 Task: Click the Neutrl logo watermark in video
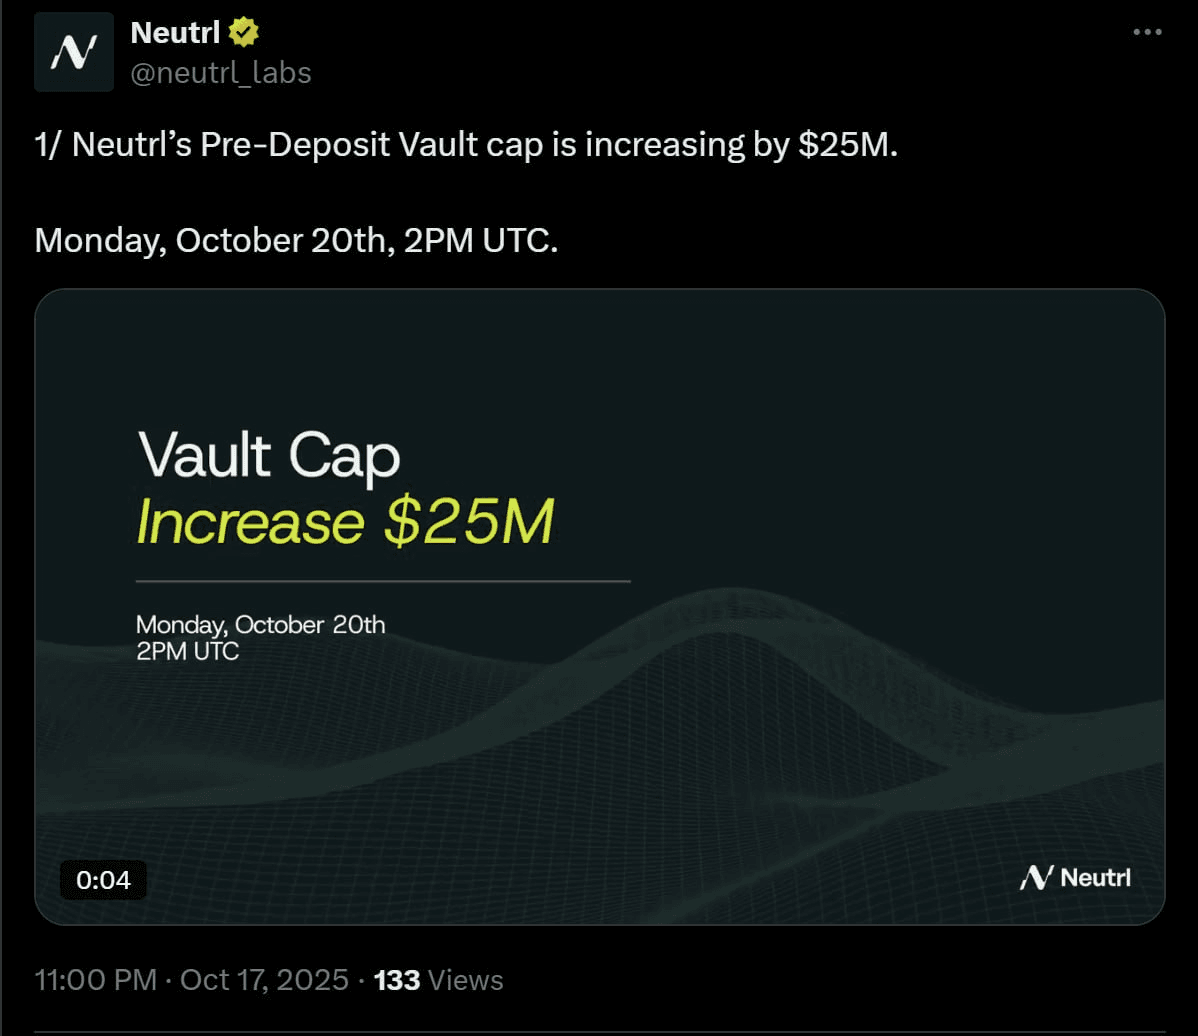pos(1075,878)
